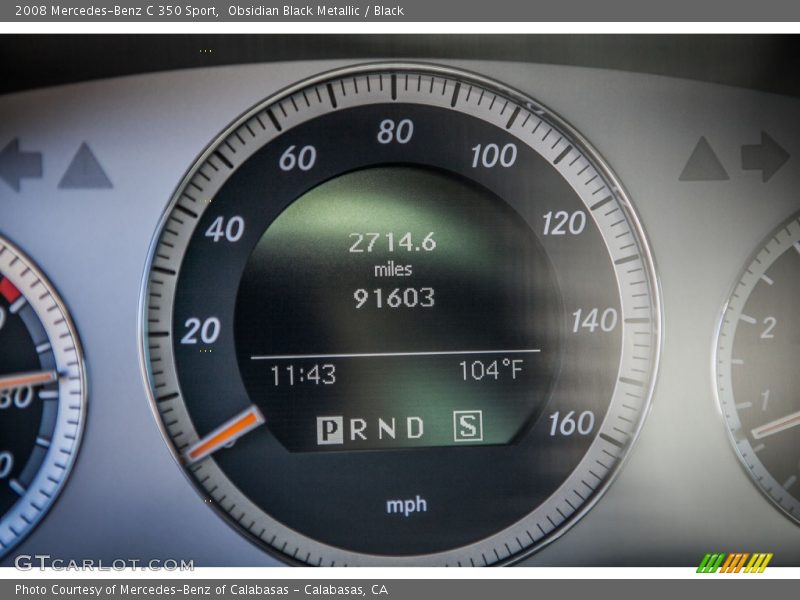Click the 120 mark on speedometer
The image size is (800, 600).
[564, 223]
